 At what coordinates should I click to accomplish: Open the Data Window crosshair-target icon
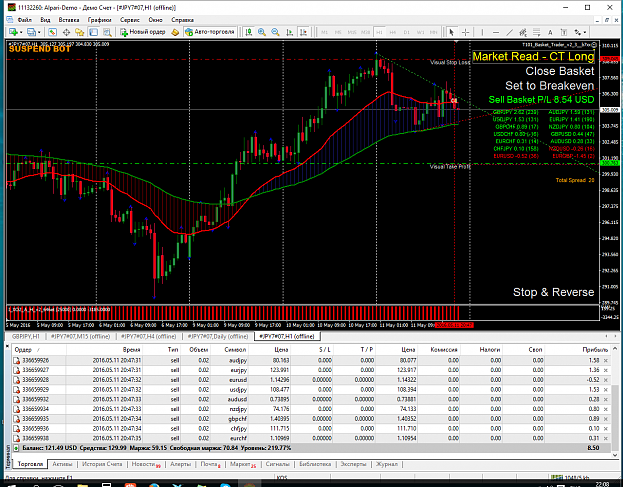66,32
